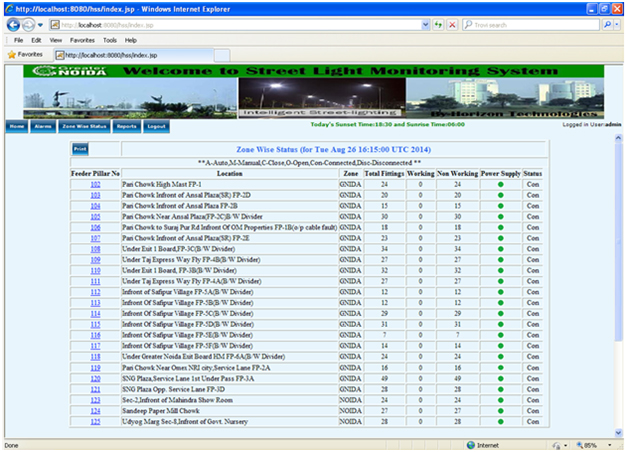Viewport: 628px width, 452px height.
Task: Go to the Alarms page
Action: tap(43, 127)
